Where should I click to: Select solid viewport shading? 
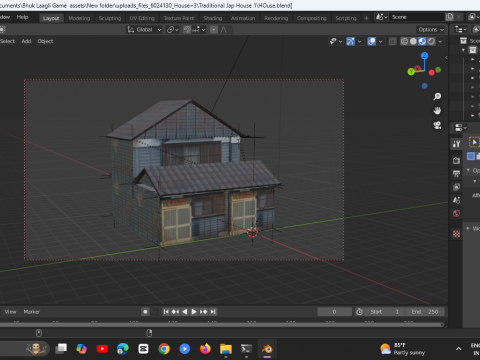pos(413,41)
